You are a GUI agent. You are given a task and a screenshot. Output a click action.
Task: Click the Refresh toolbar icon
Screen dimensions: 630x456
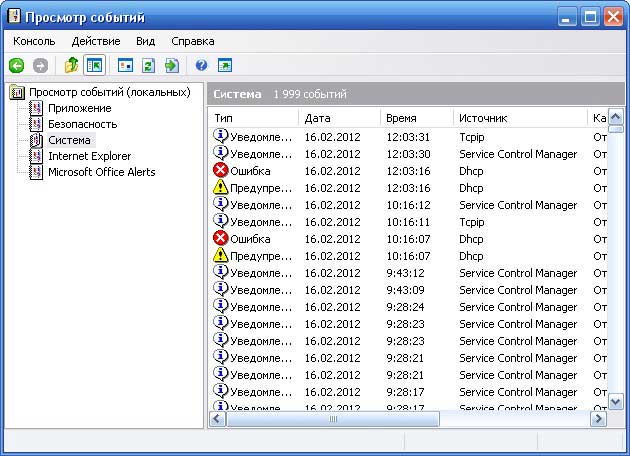149,66
